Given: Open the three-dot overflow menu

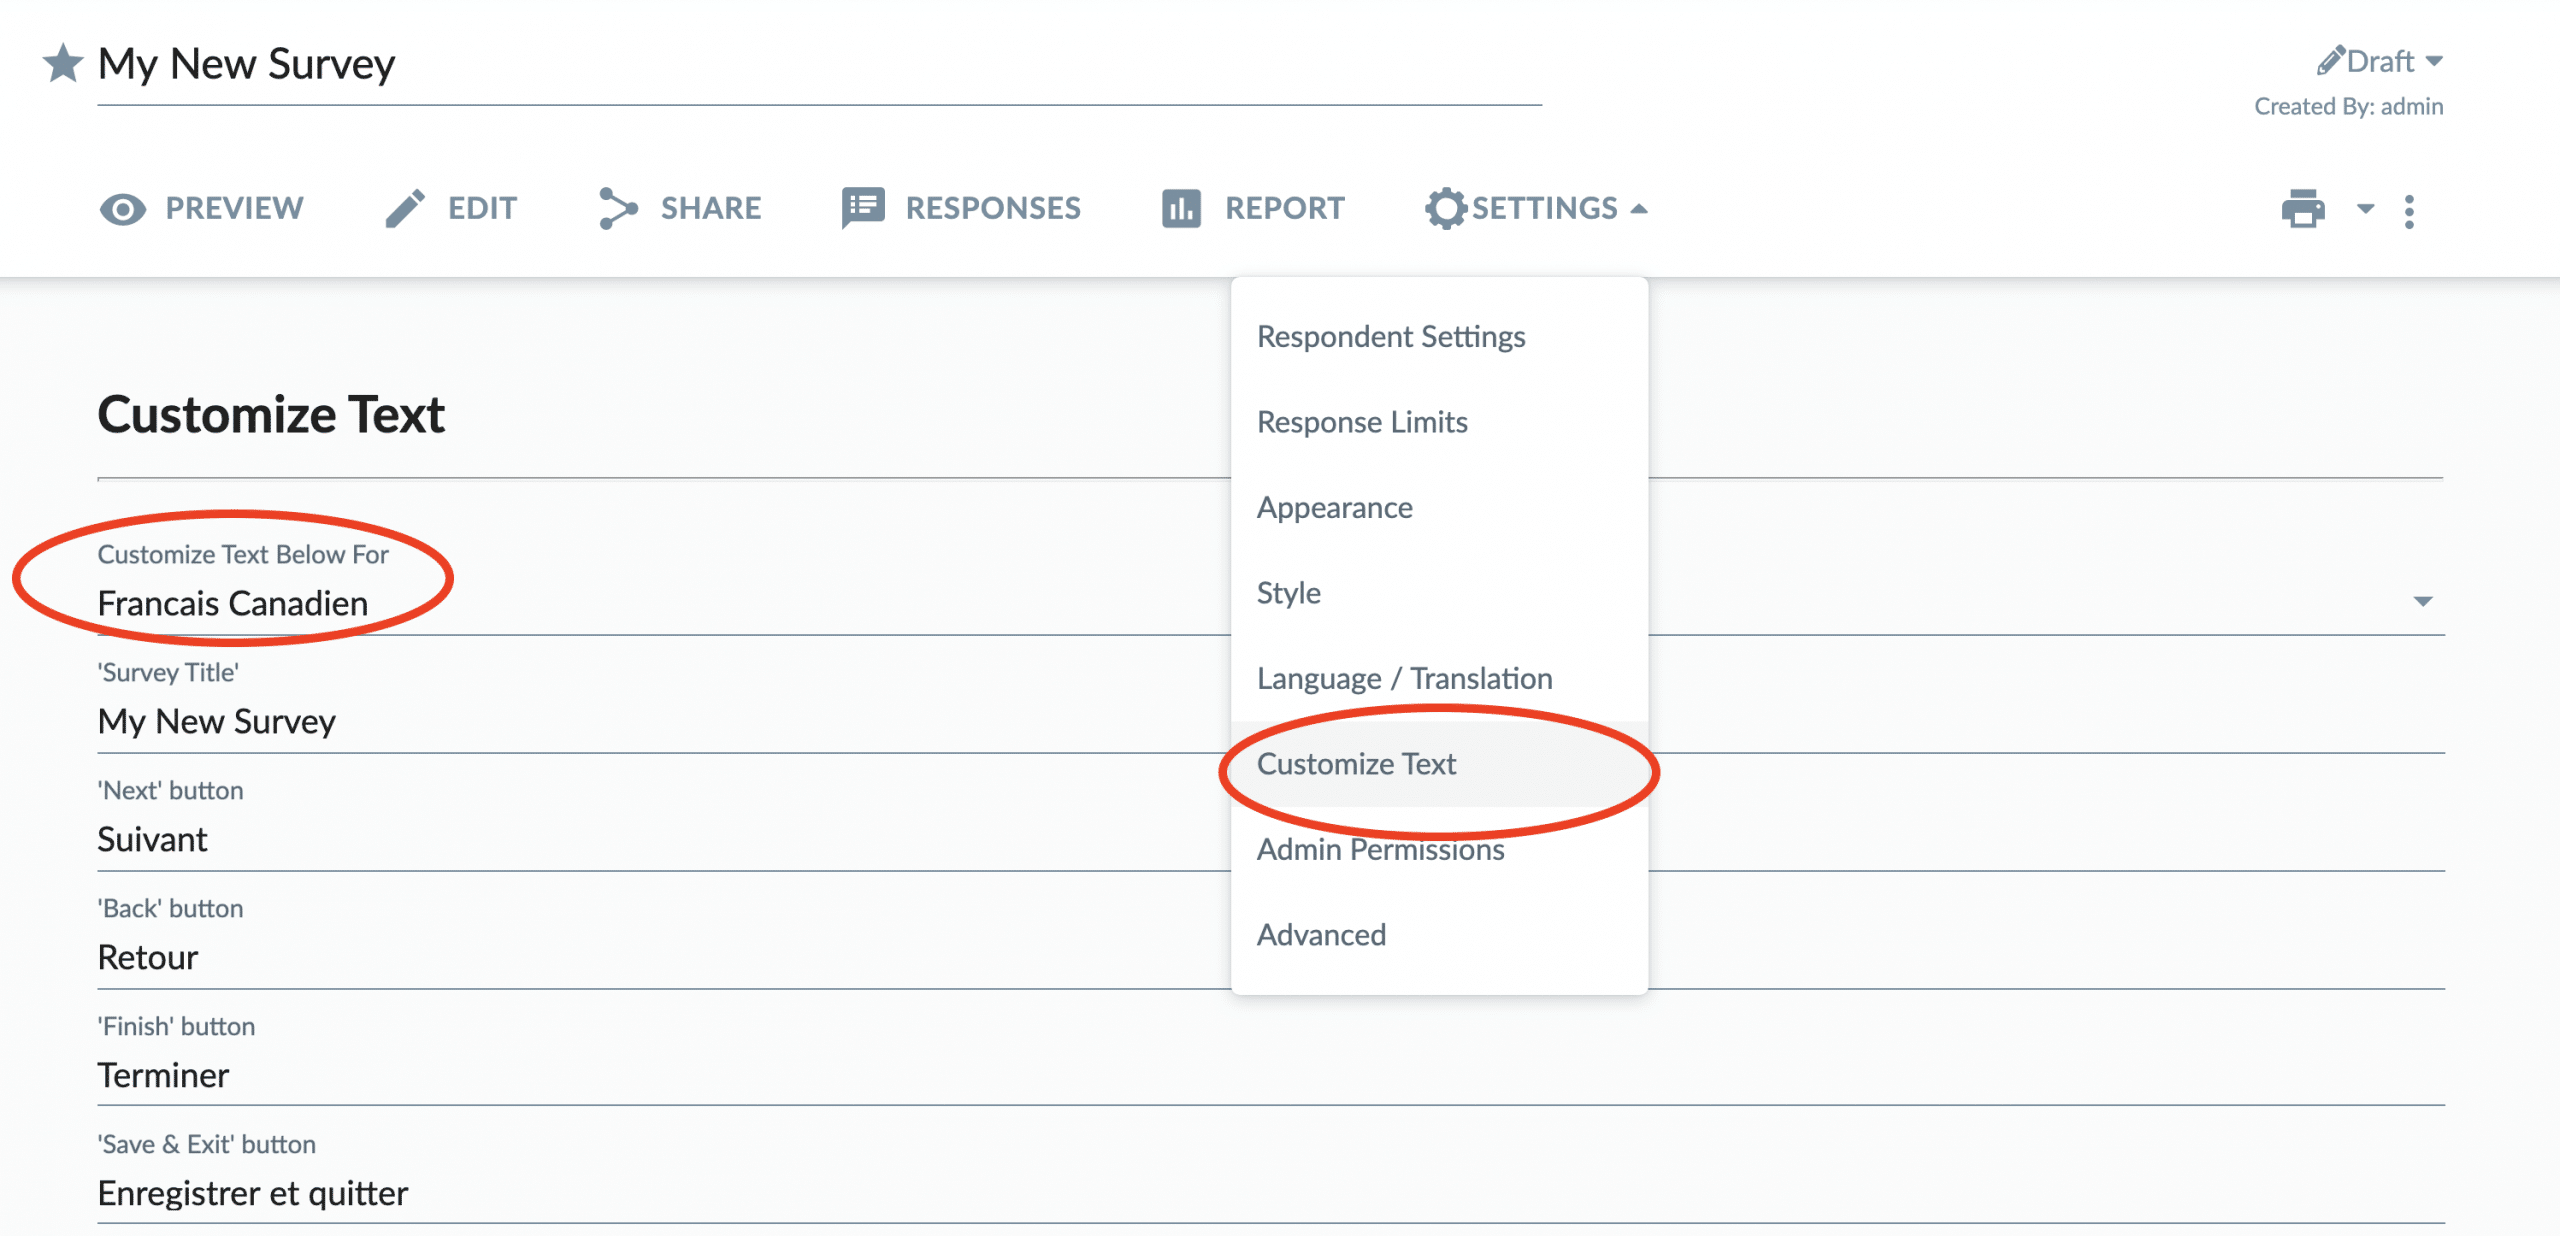Looking at the screenshot, I should coord(2411,210).
